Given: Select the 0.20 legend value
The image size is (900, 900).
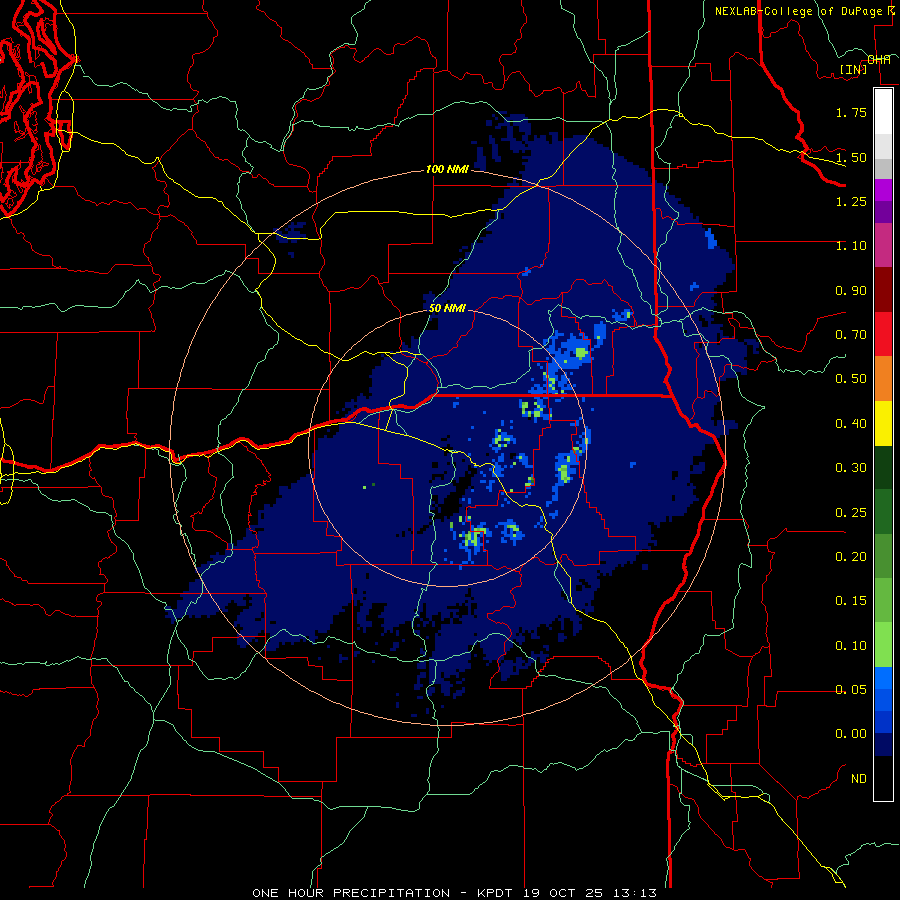Looking at the screenshot, I should coord(851,557).
